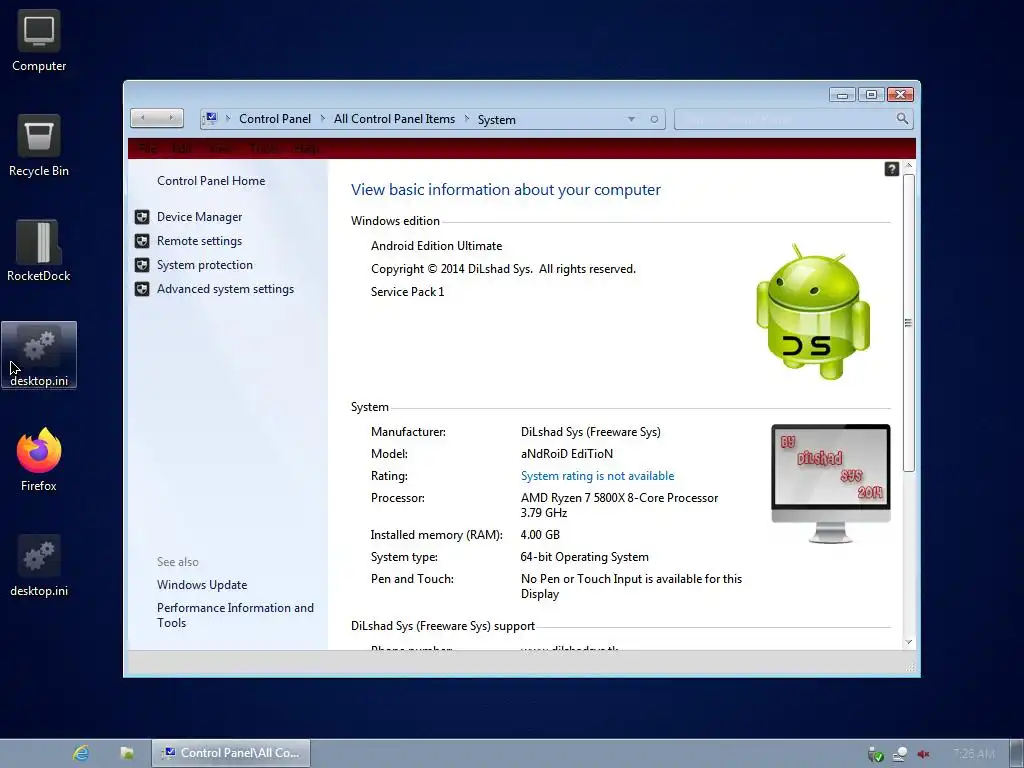Open Performance Information and Tools link
The width and height of the screenshot is (1024, 768).
(235, 615)
